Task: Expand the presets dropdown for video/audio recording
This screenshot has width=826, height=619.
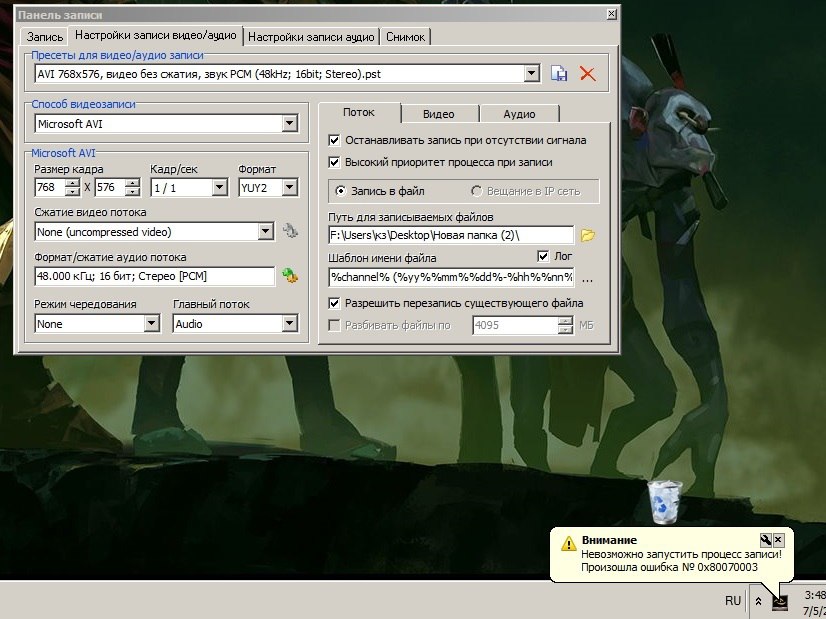Action: click(531, 73)
